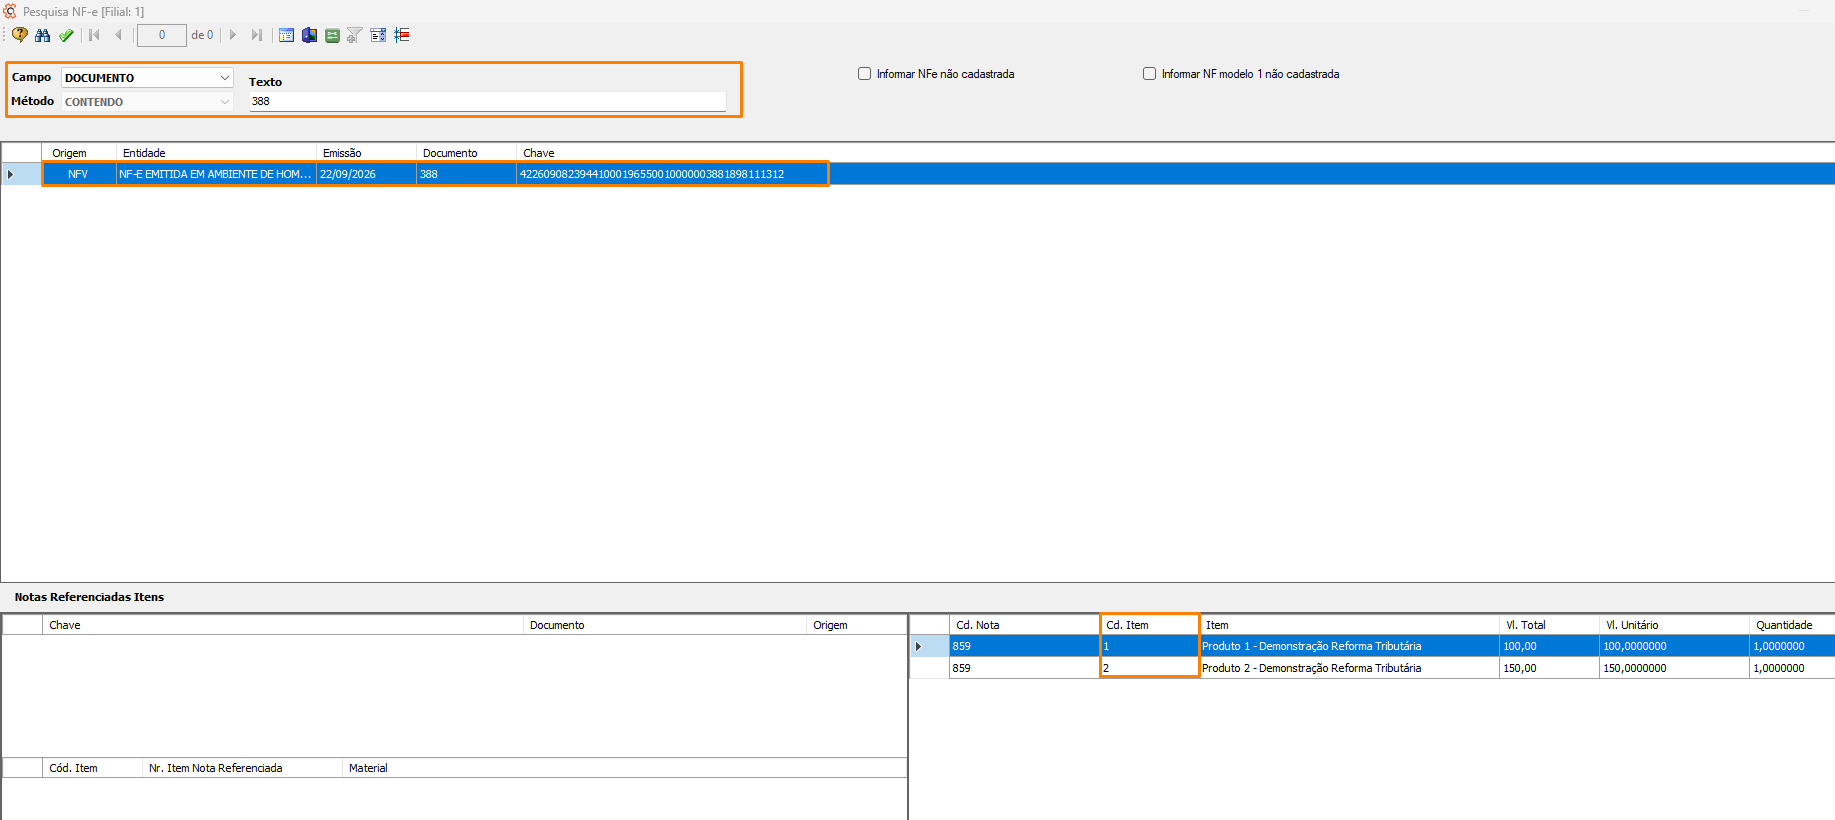Screen dimensions: 1835x820
Task: Click the red column freeze icon
Action: point(402,35)
